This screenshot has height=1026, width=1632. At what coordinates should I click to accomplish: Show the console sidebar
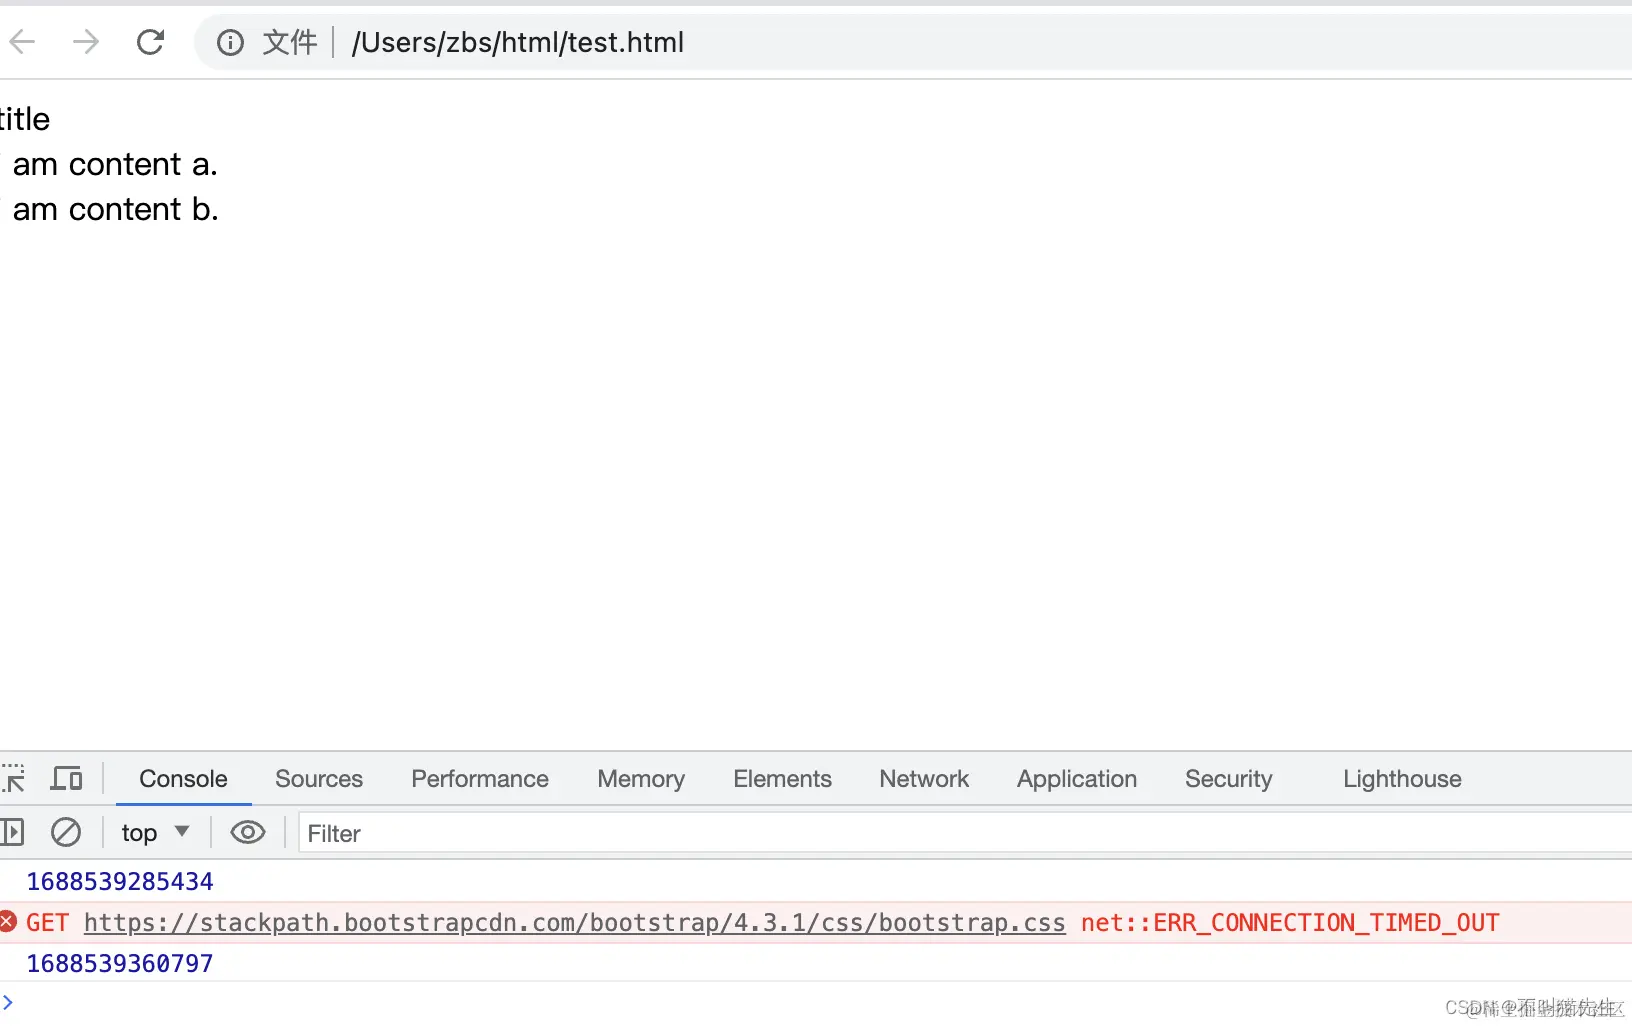coord(12,832)
